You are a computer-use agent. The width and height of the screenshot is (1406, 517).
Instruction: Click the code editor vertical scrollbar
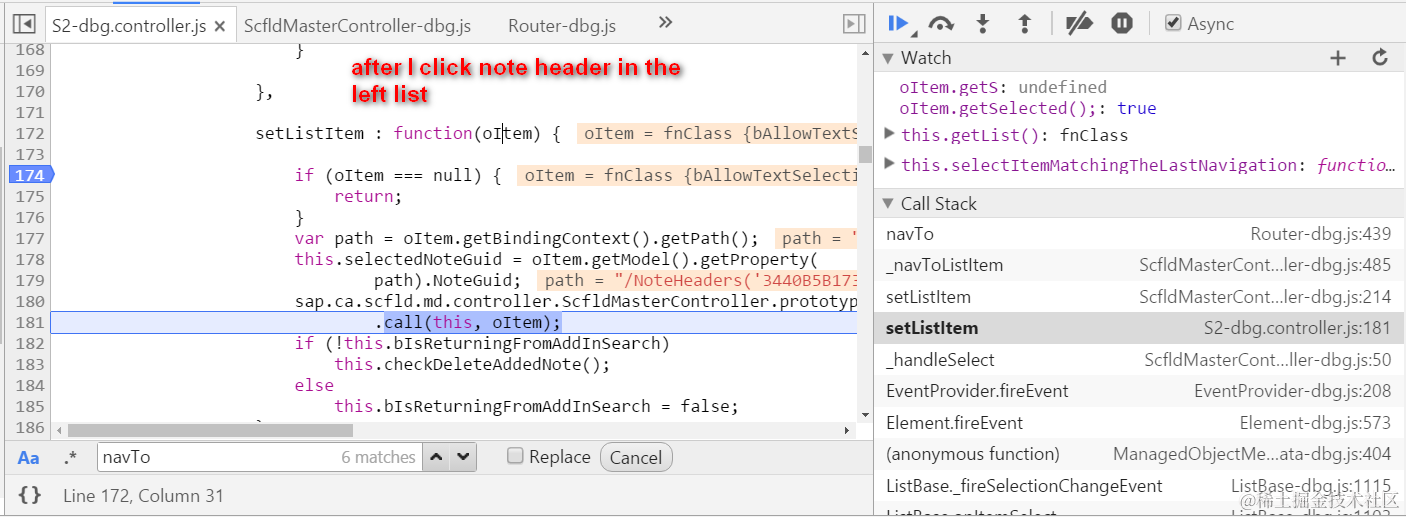click(x=865, y=154)
